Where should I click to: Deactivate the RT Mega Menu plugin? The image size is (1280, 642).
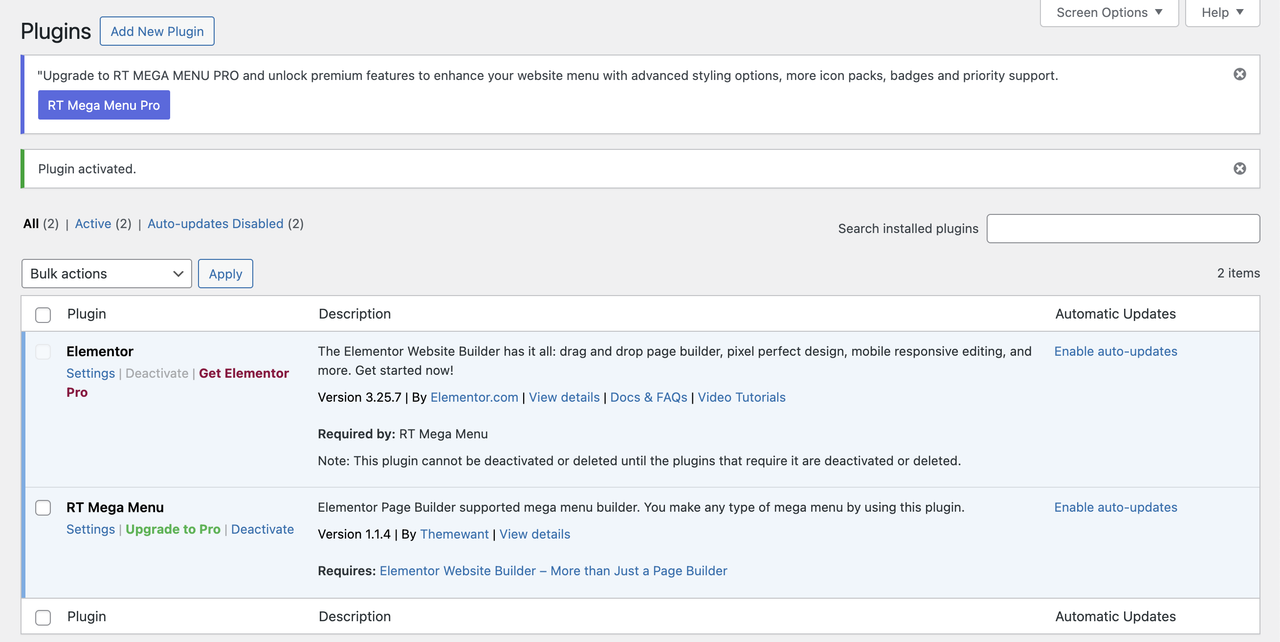[262, 529]
